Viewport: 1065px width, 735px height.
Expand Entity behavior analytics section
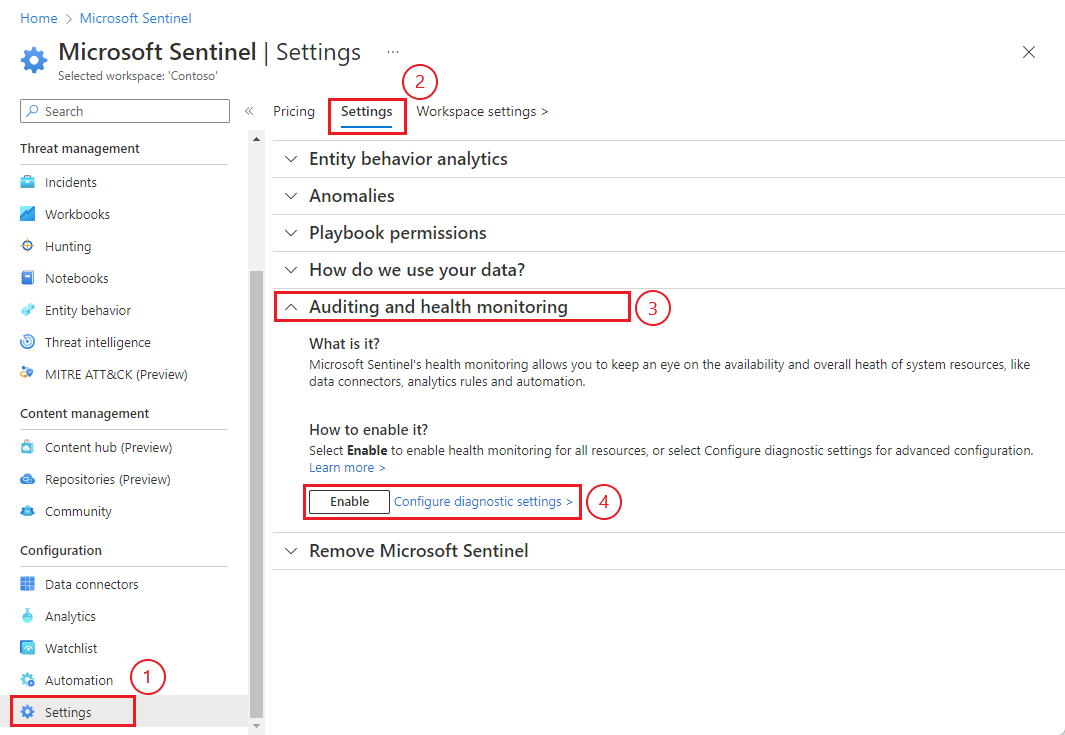291,159
